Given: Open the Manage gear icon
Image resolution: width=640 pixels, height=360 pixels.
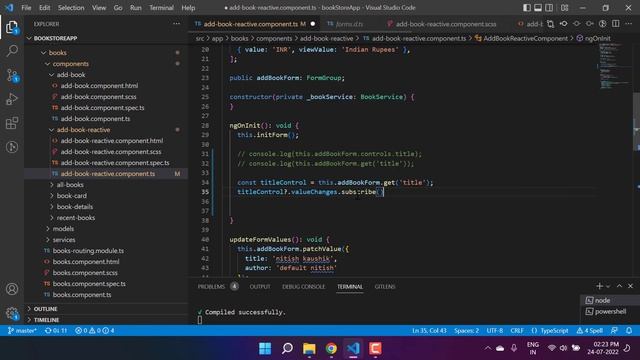Looking at the screenshot, I should 12,313.
